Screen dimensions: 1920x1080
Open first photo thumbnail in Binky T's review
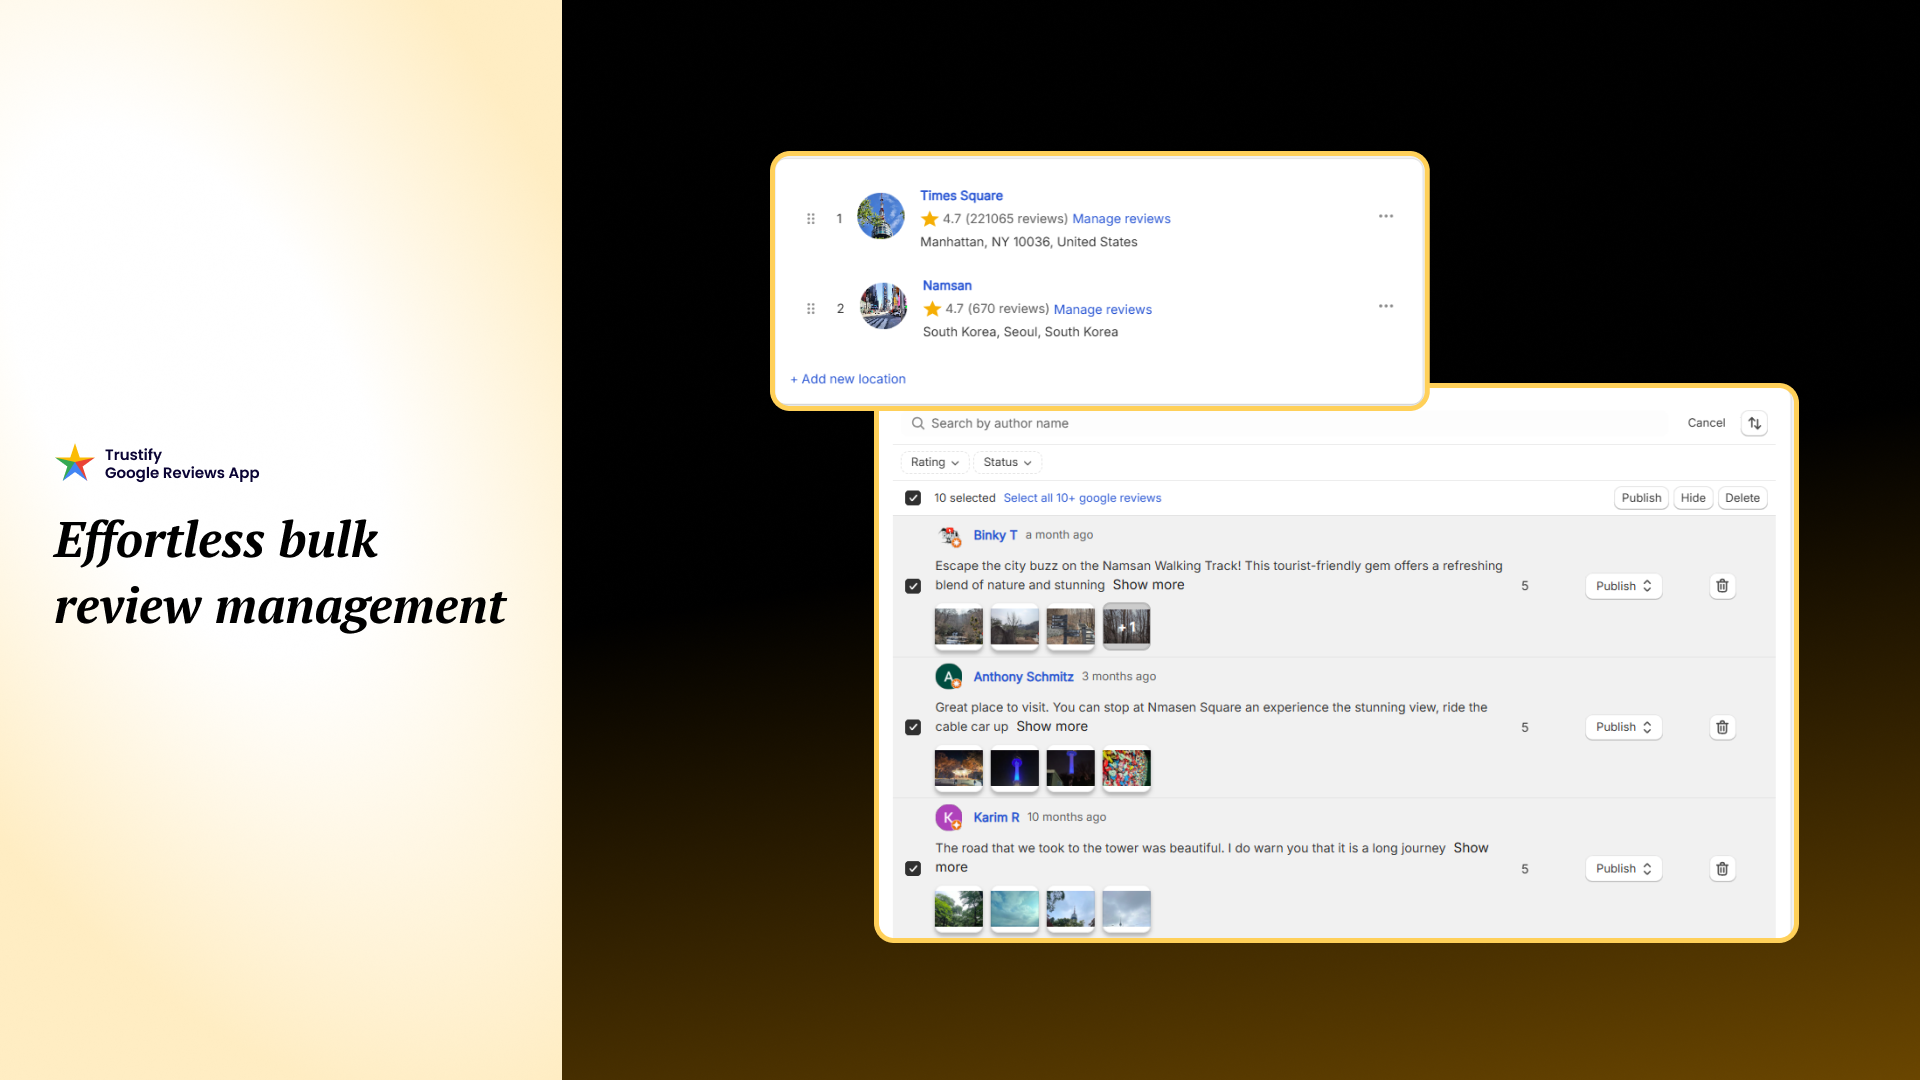tap(958, 627)
